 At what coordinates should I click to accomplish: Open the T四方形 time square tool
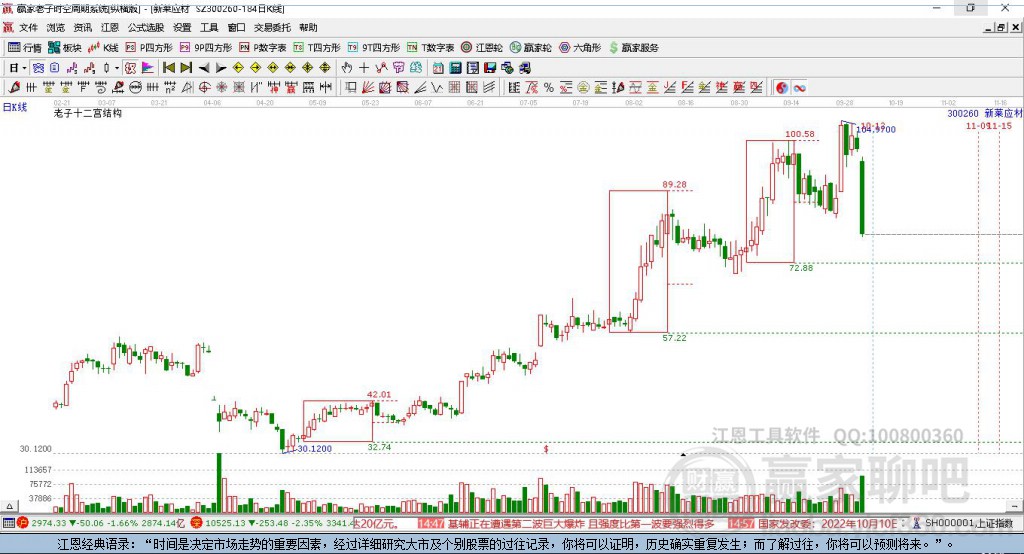(317, 48)
